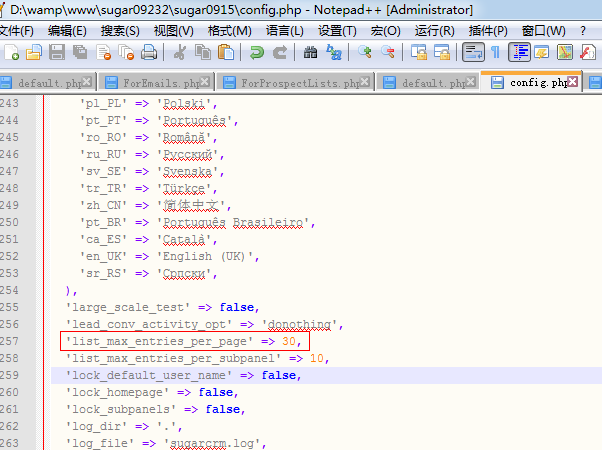Click the value 10 on line 258
Viewport: 602px width, 450px height.
pyautogui.click(x=317, y=358)
